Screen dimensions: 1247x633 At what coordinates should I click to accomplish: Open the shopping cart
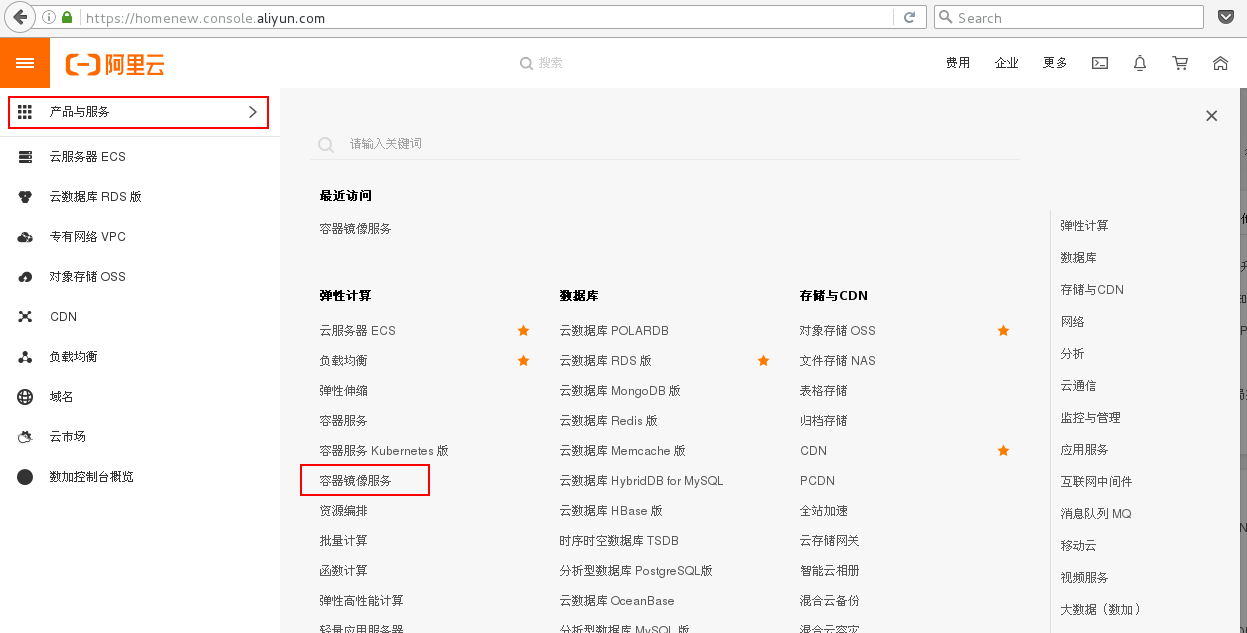(1180, 63)
